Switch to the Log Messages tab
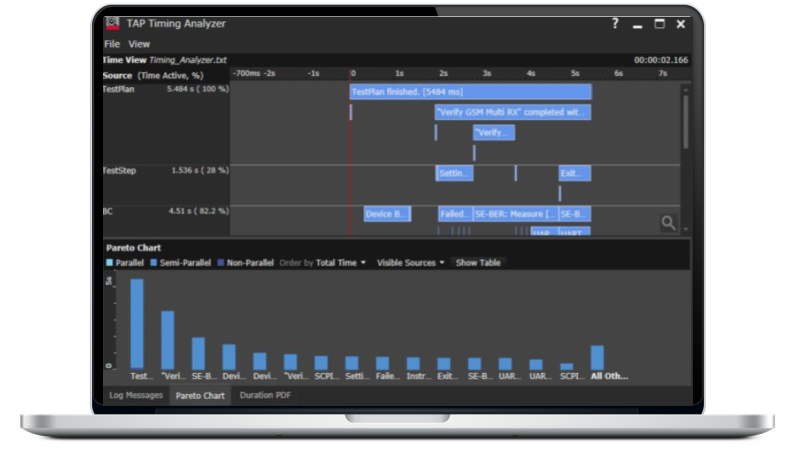800x450 pixels. click(135, 395)
